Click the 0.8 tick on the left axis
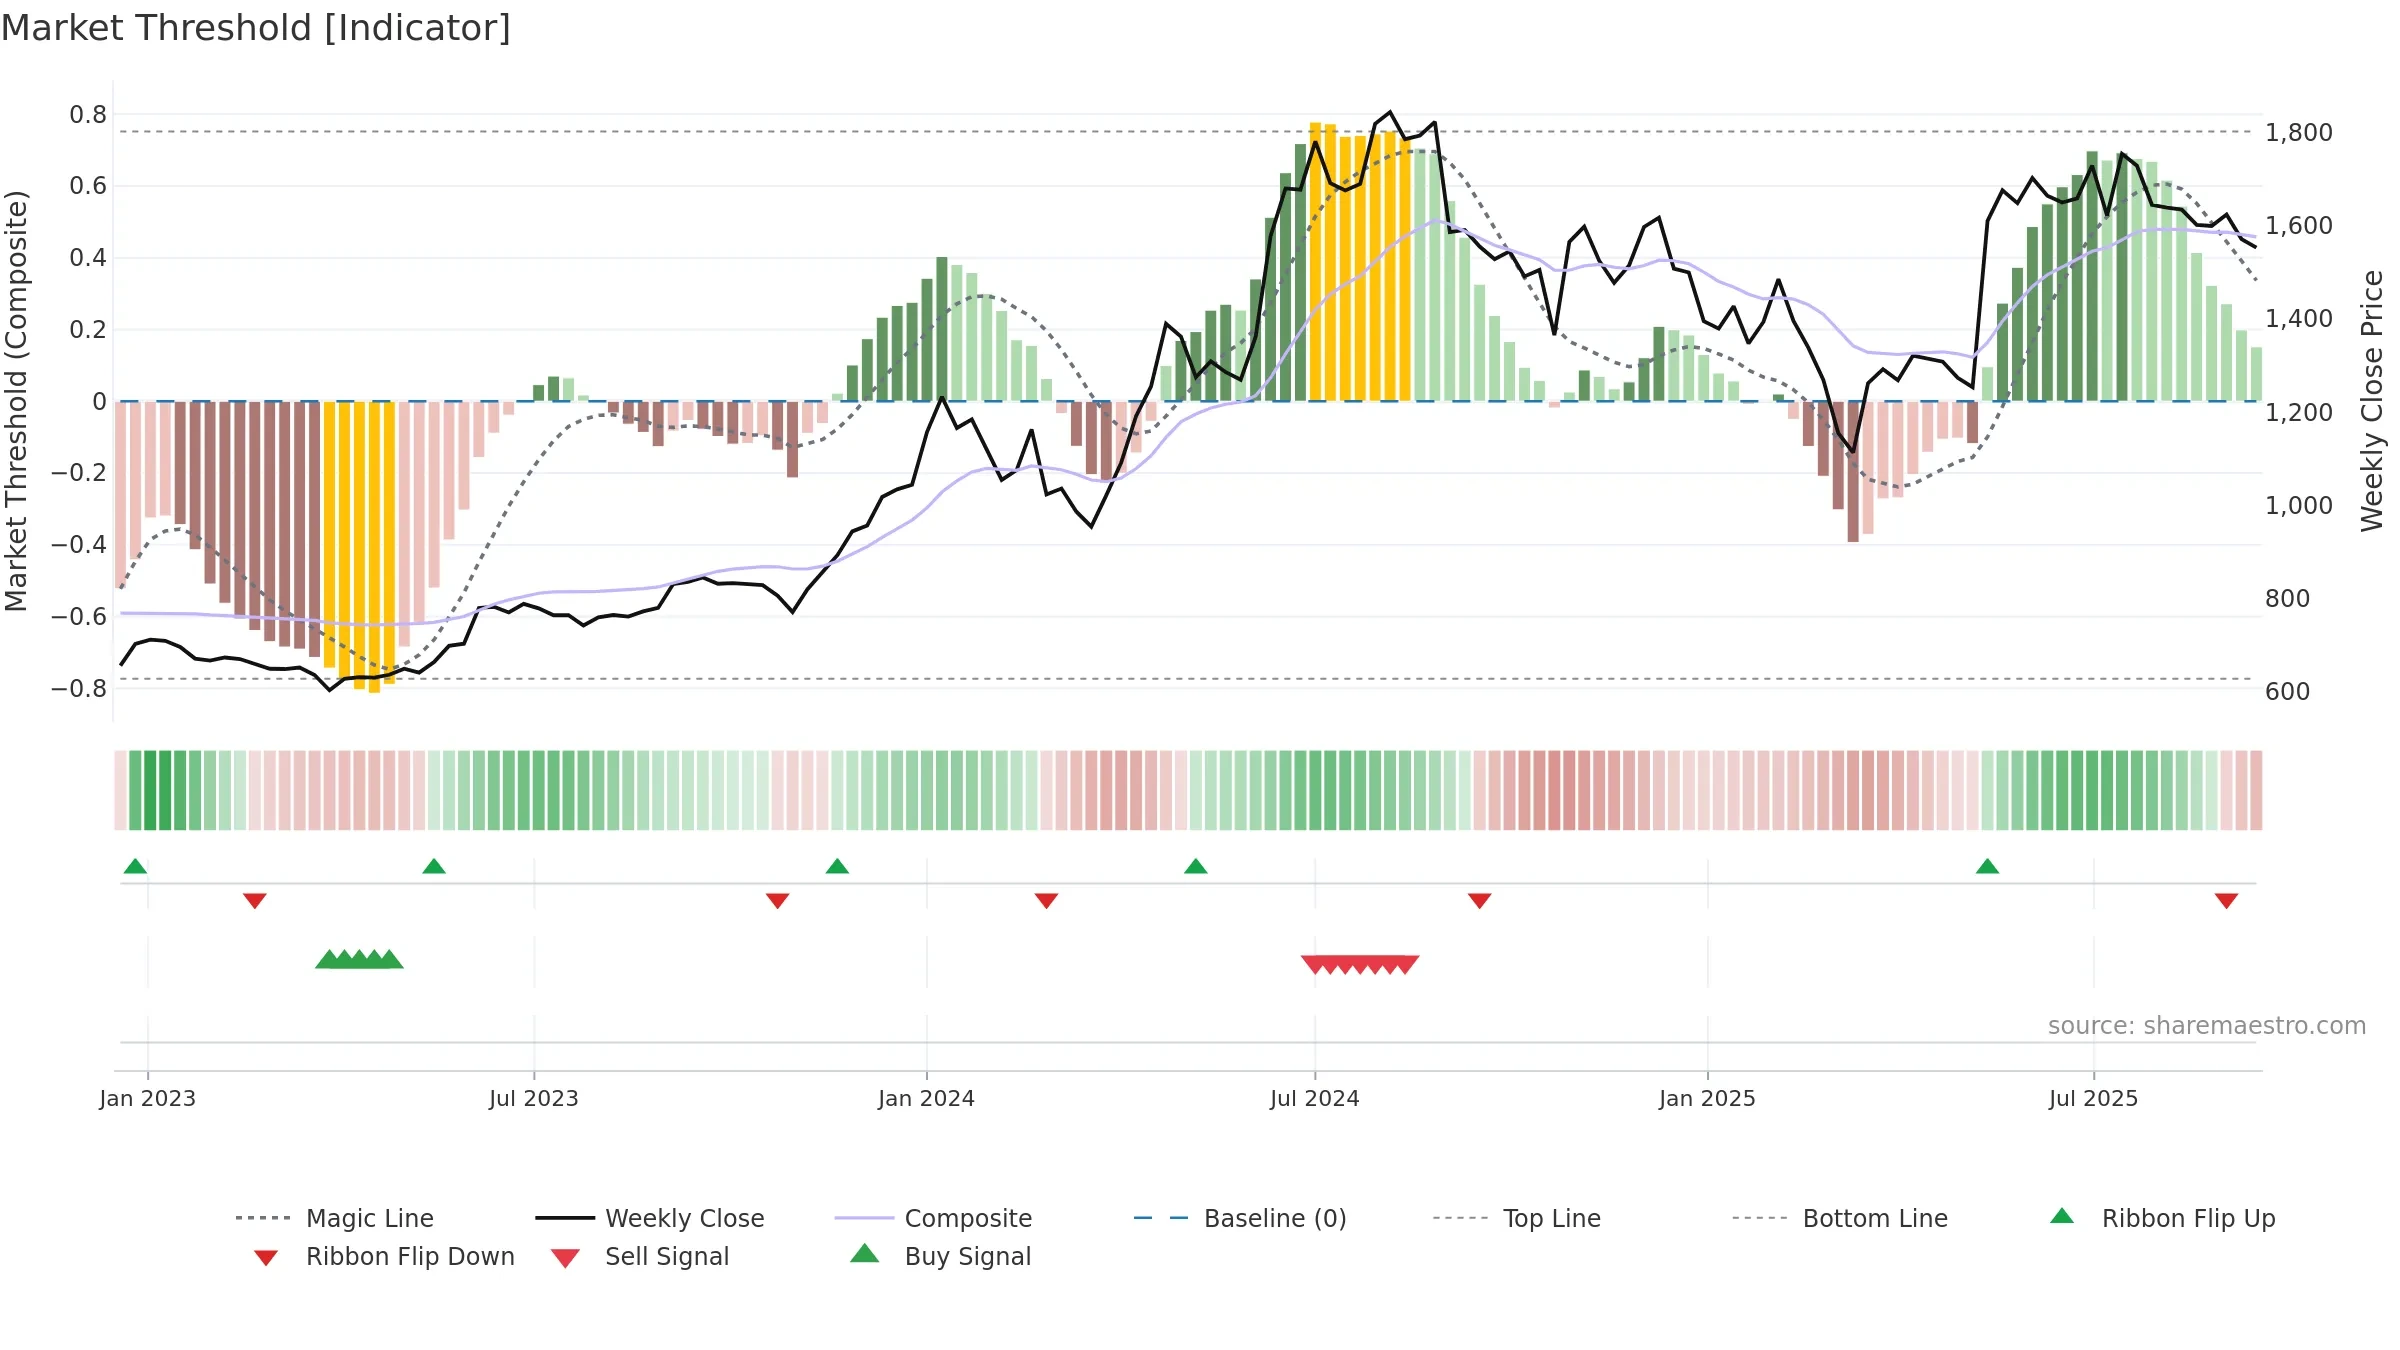The height and width of the screenshot is (1350, 2400). [88, 115]
